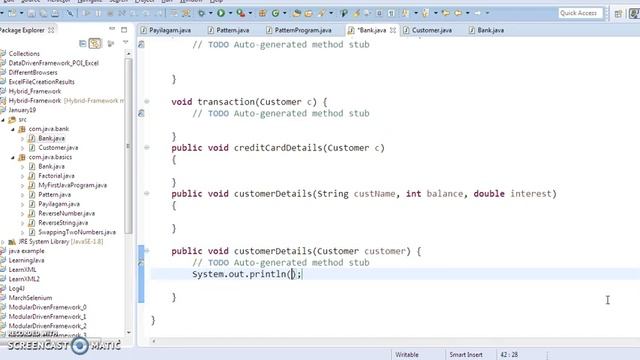Click the Debug bug icon

[201, 13]
